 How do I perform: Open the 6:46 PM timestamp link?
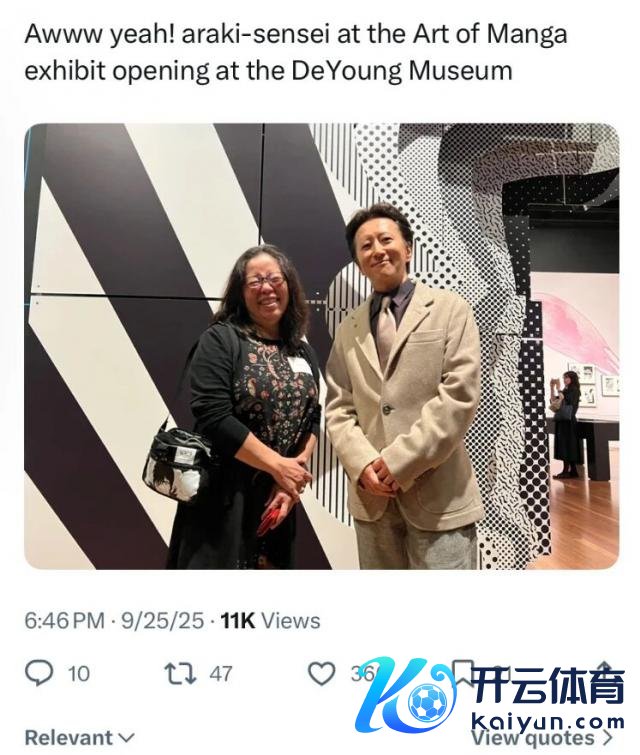(x=65, y=620)
